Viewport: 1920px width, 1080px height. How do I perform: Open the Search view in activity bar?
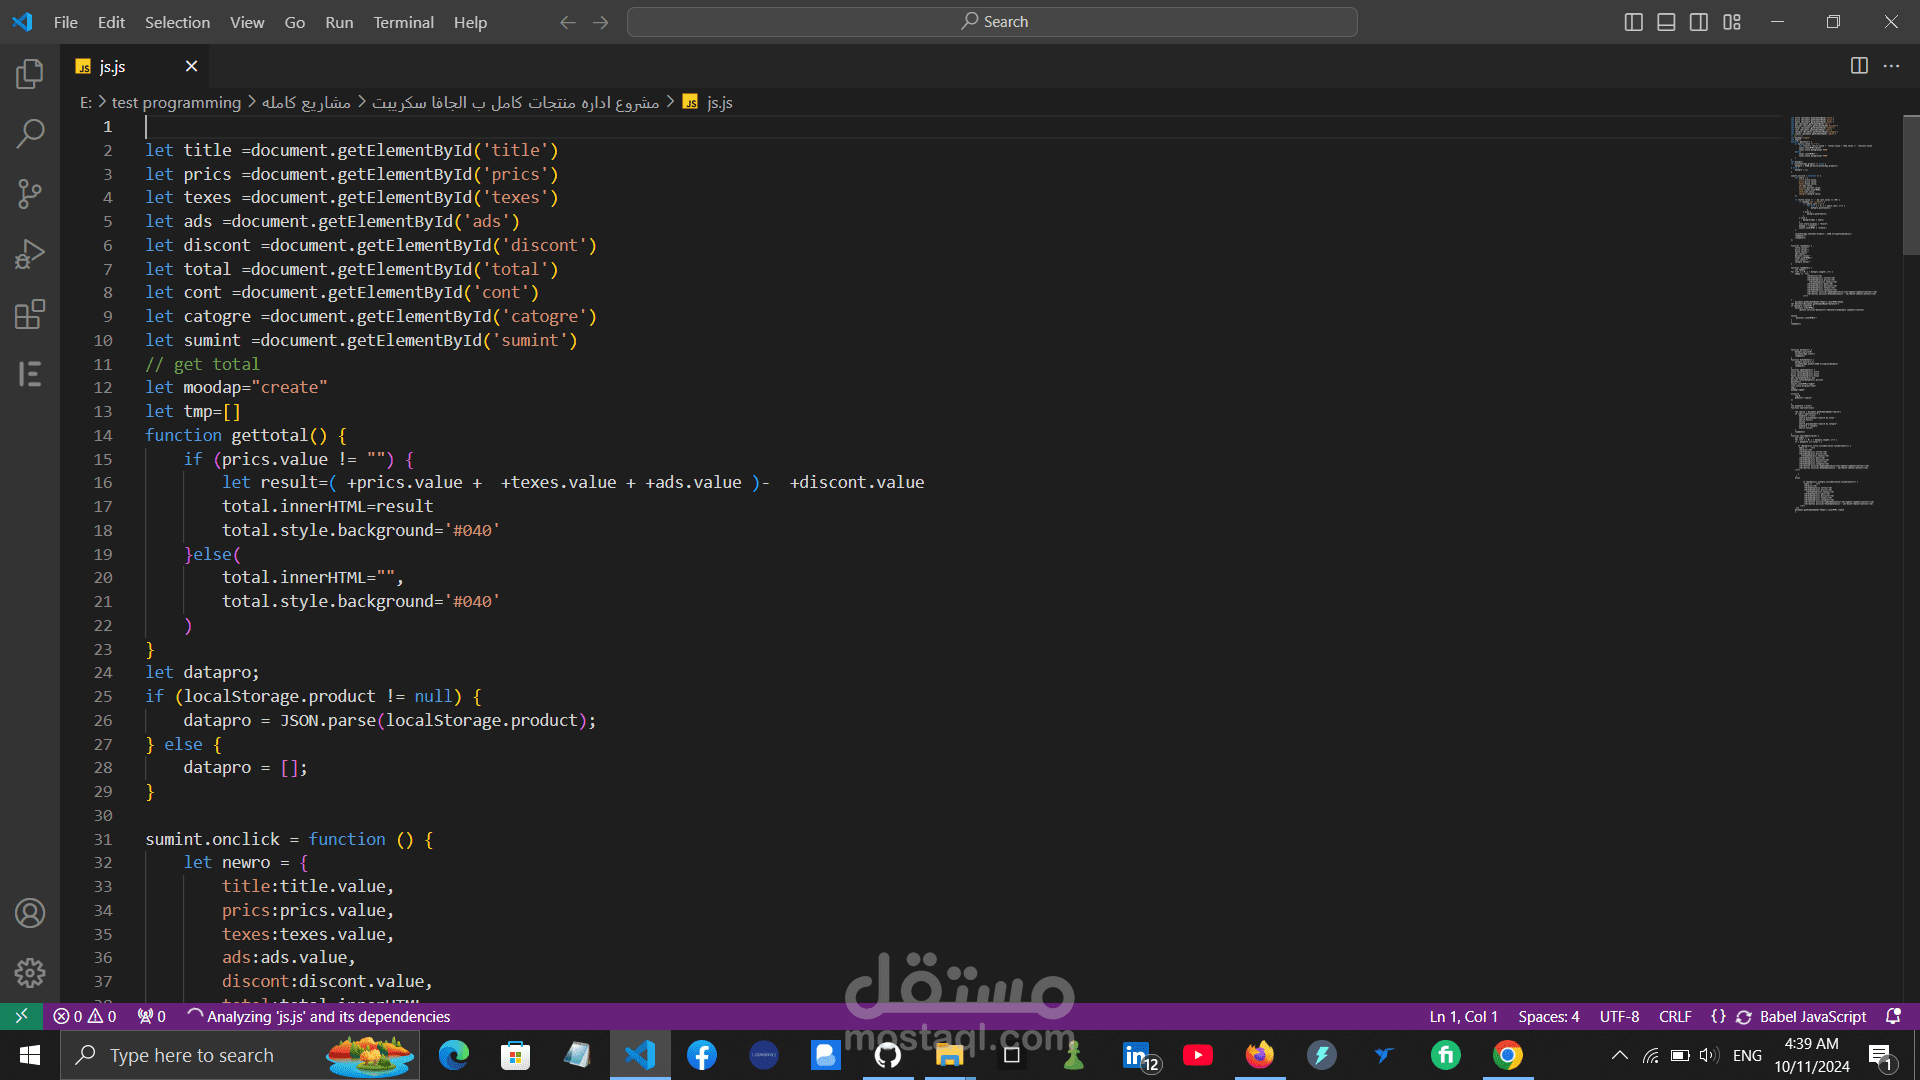point(30,133)
